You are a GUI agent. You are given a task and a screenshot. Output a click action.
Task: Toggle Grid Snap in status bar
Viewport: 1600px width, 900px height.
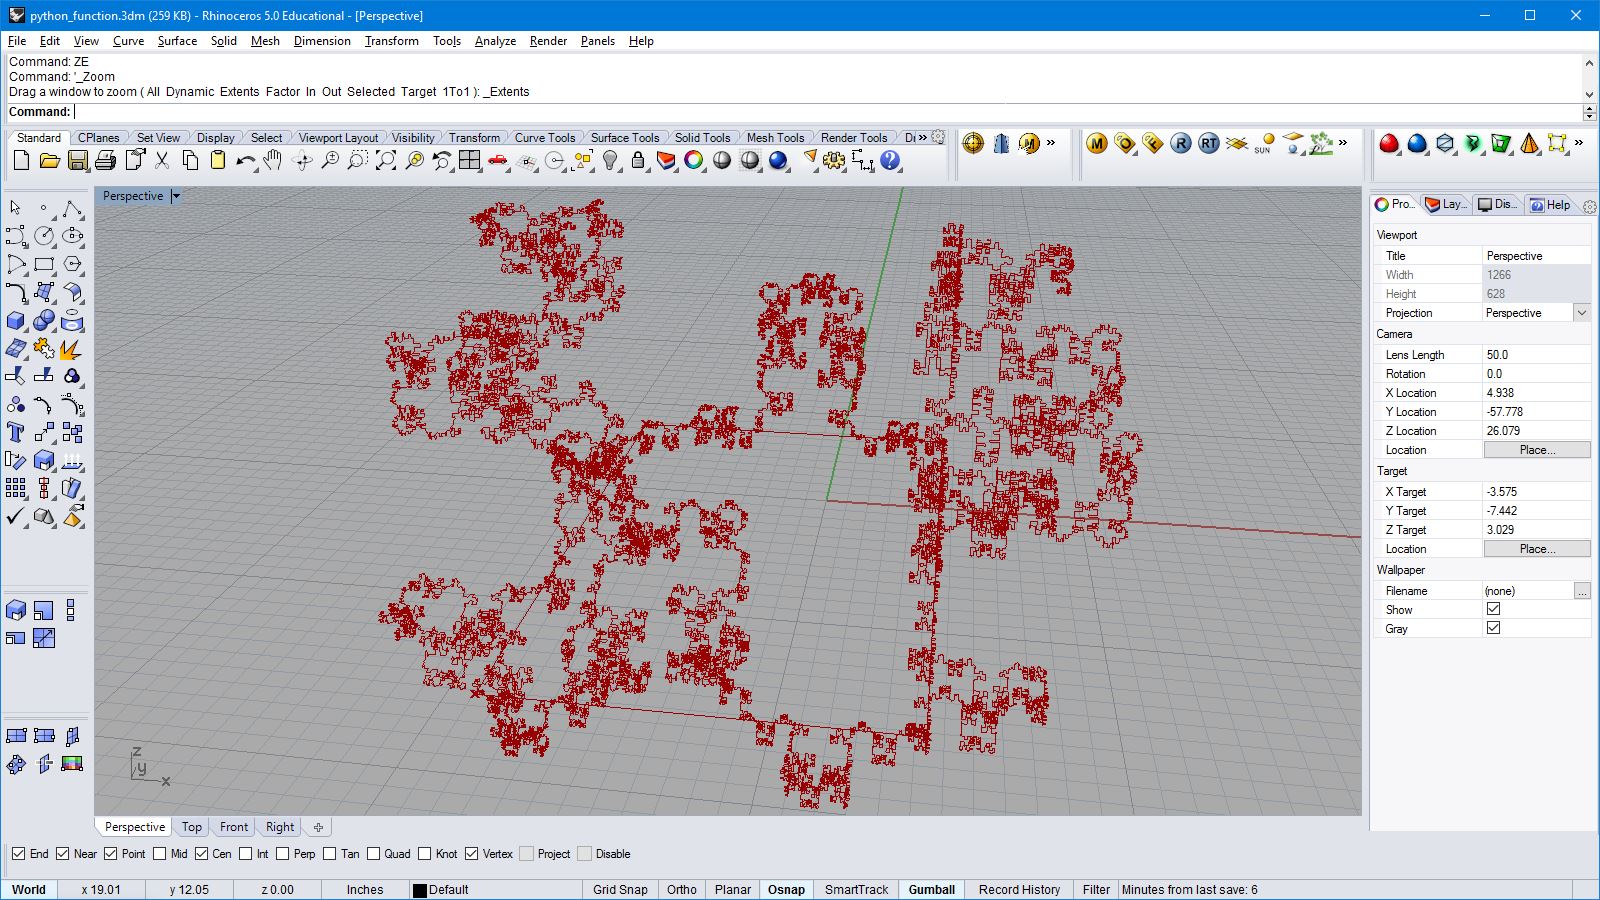pyautogui.click(x=619, y=889)
